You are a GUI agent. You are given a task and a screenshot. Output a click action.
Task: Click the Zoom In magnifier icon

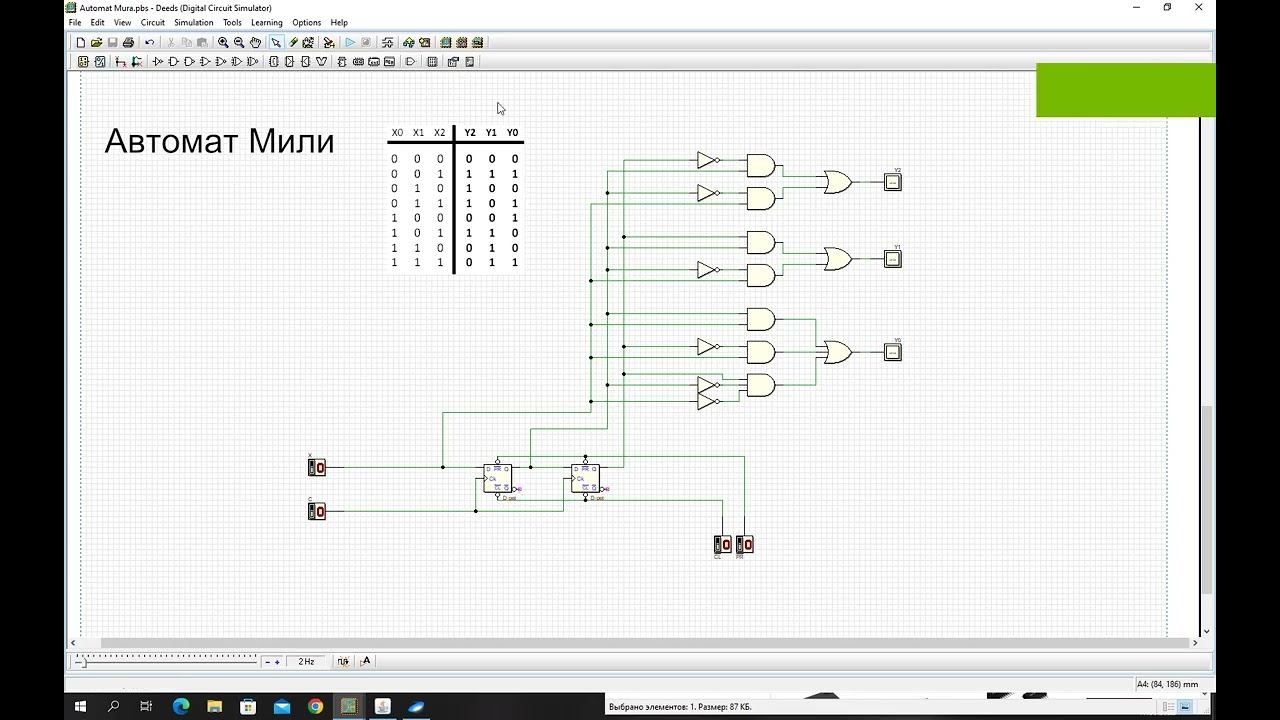(223, 42)
